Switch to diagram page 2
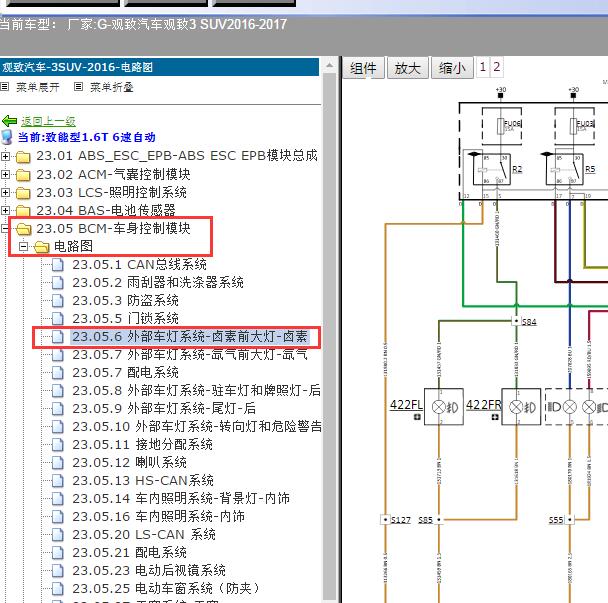Screen dimensions: 608x603 coord(496,67)
